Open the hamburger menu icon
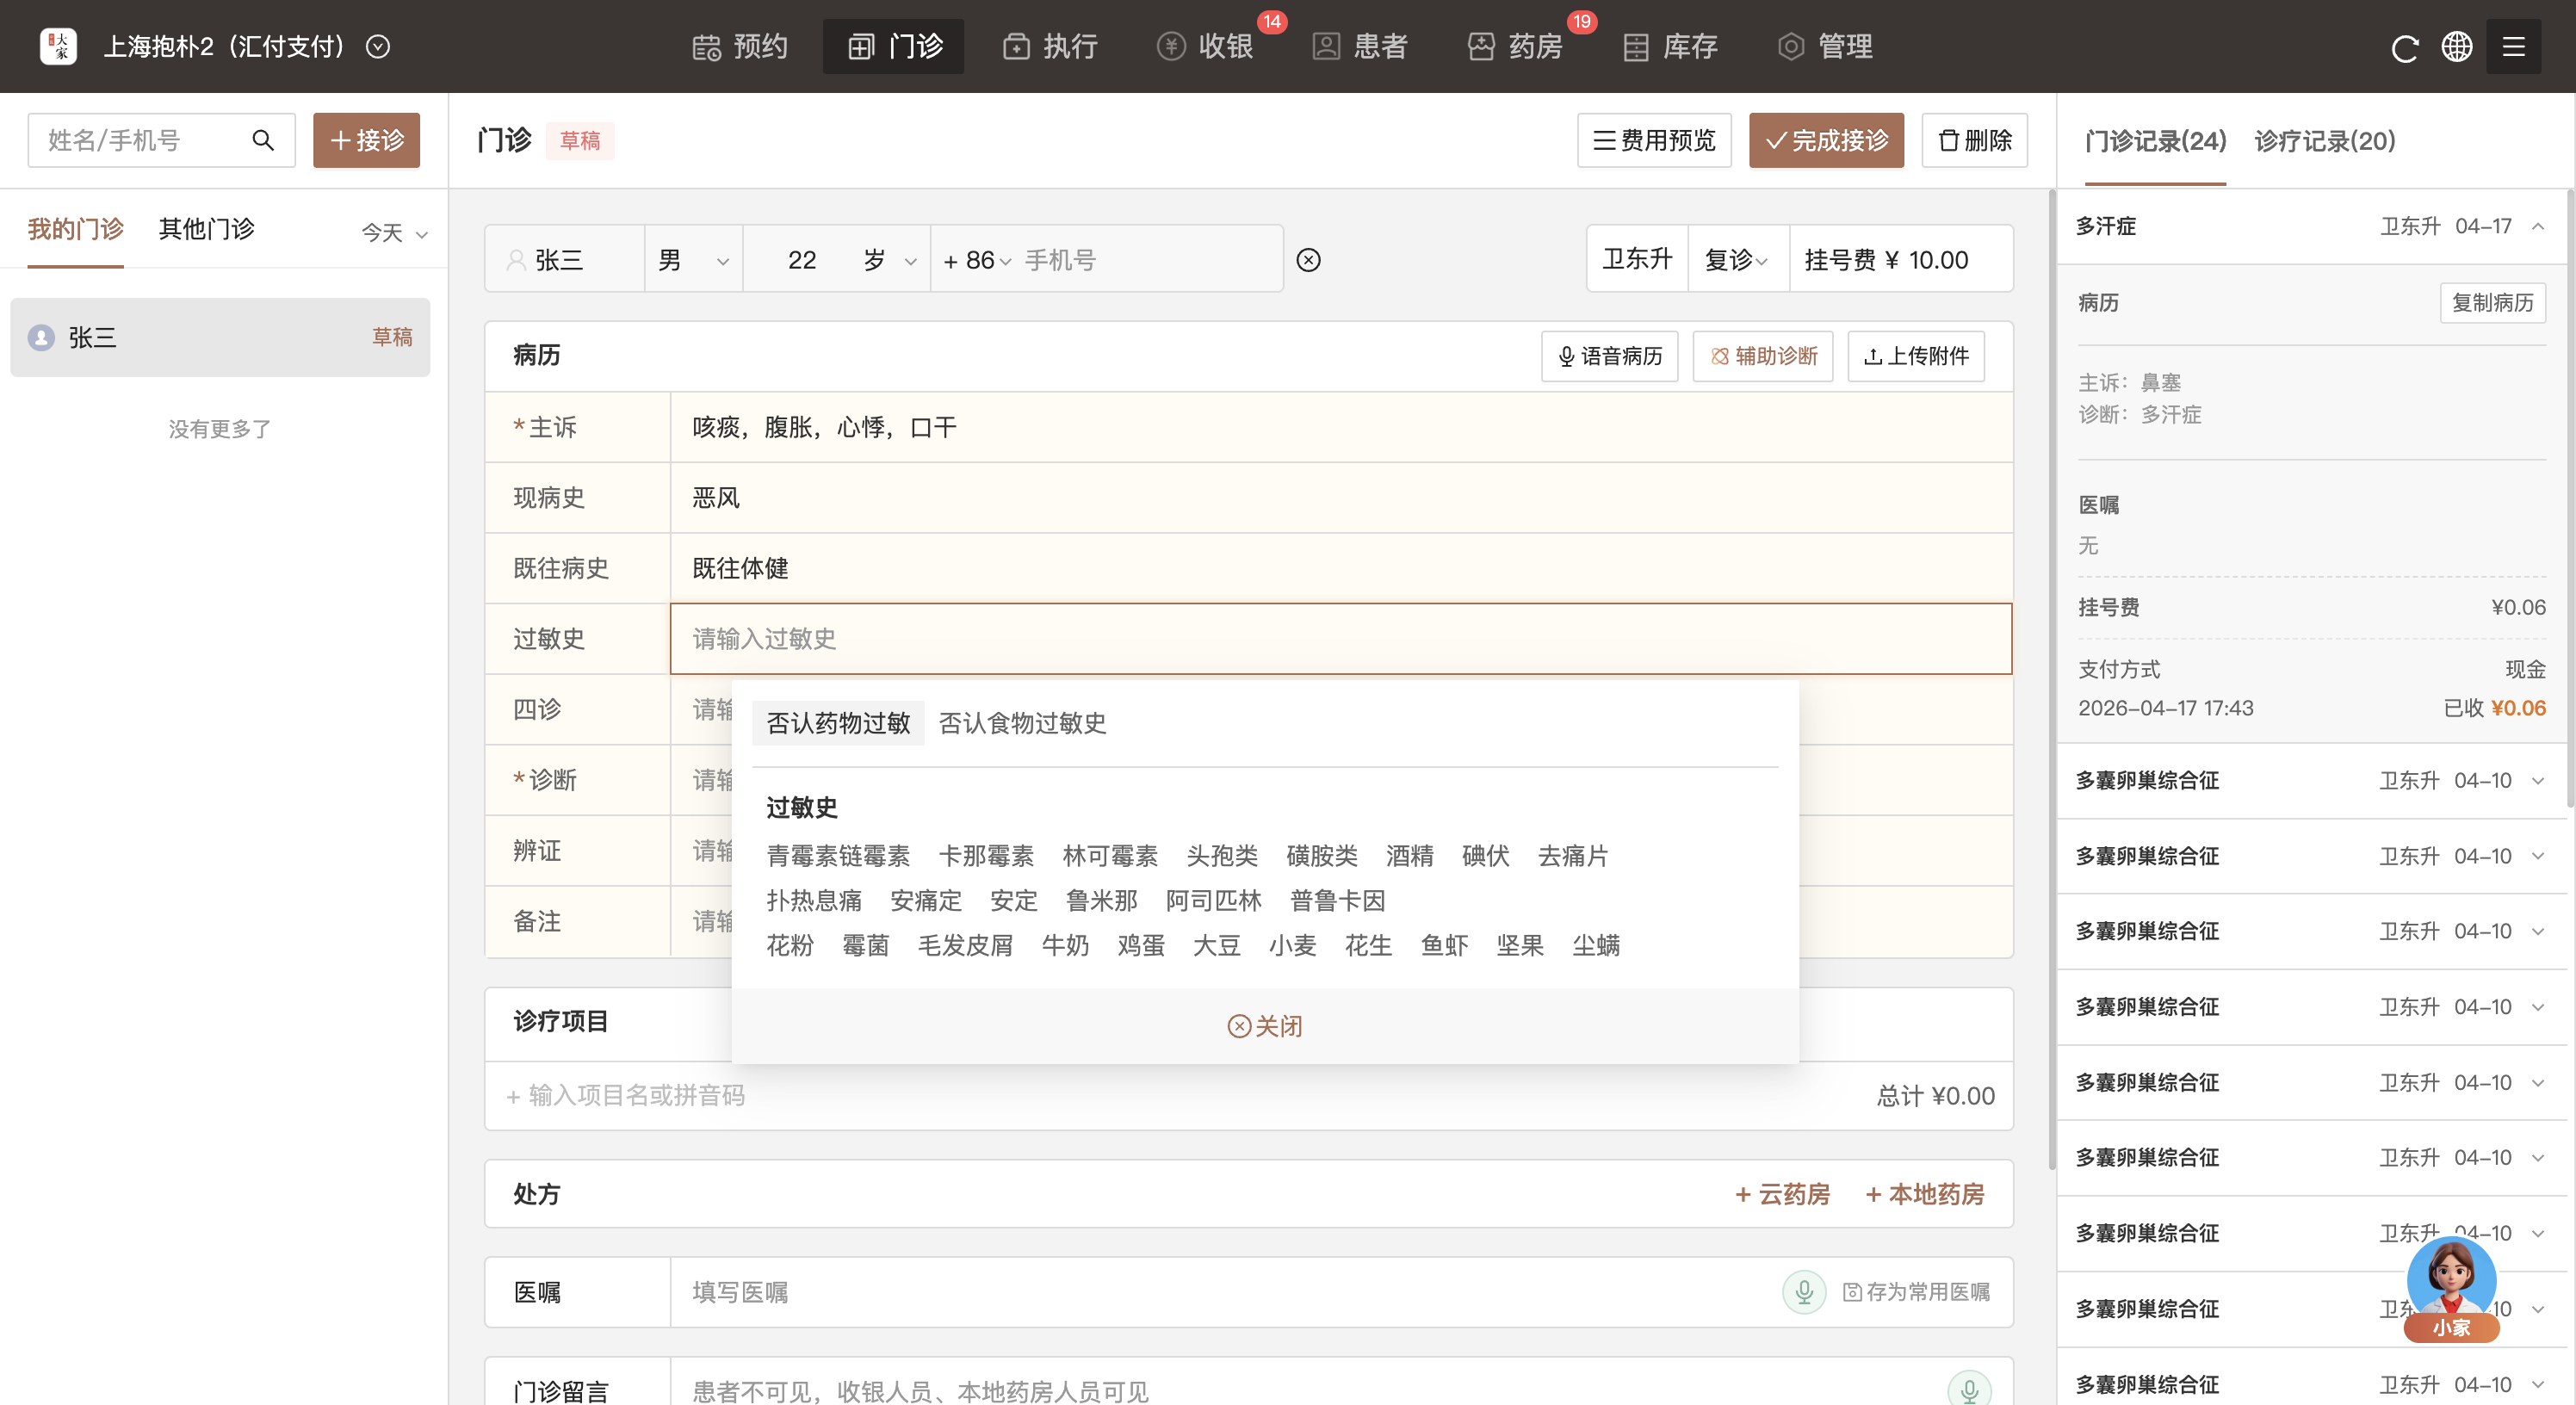Image resolution: width=2576 pixels, height=1405 pixels. pyautogui.click(x=2513, y=47)
